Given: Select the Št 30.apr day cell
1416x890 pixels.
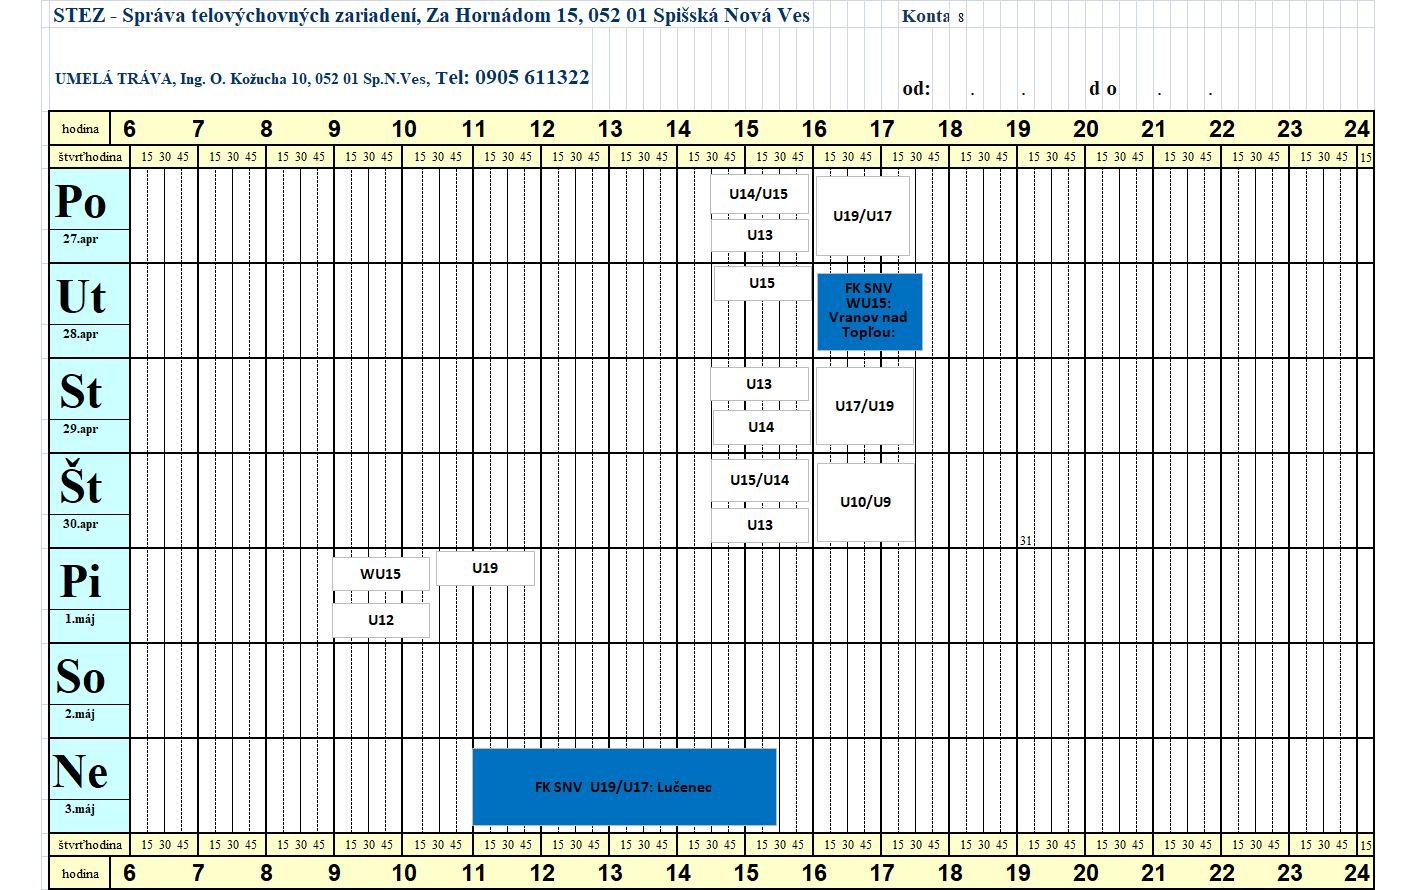Looking at the screenshot, I should click(x=81, y=487).
